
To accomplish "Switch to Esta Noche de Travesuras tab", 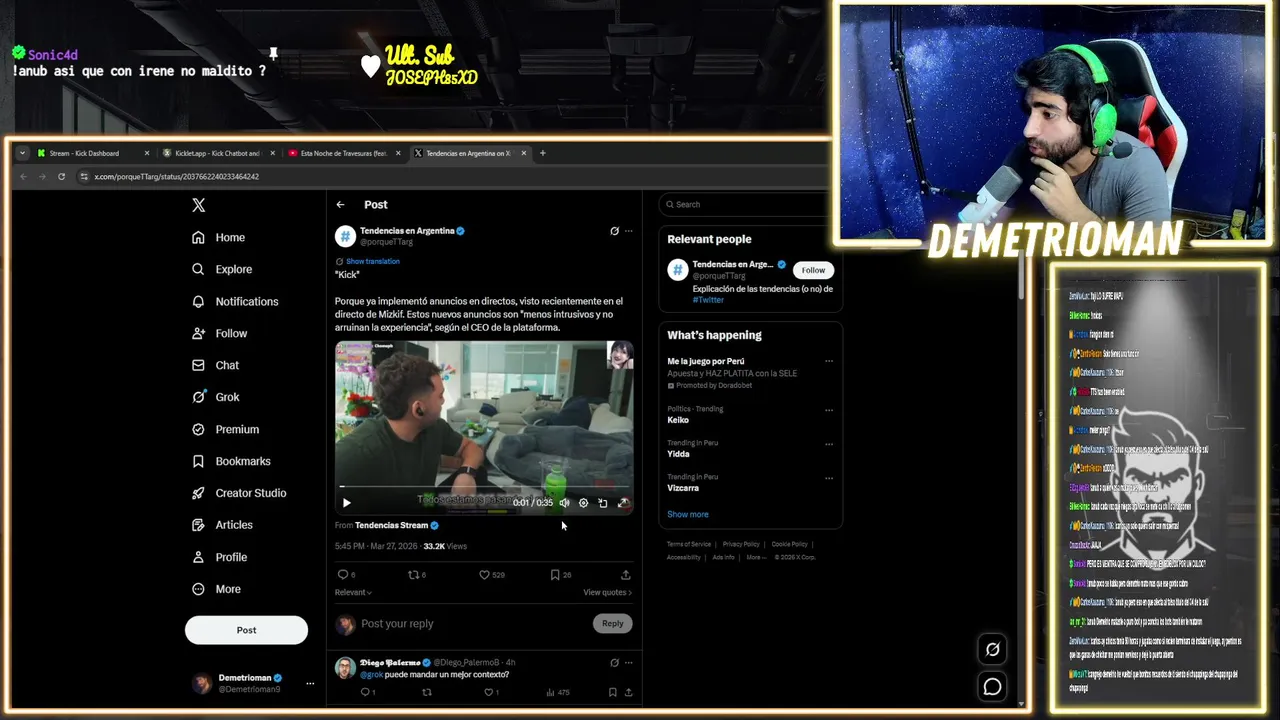I will pyautogui.click(x=343, y=153).
